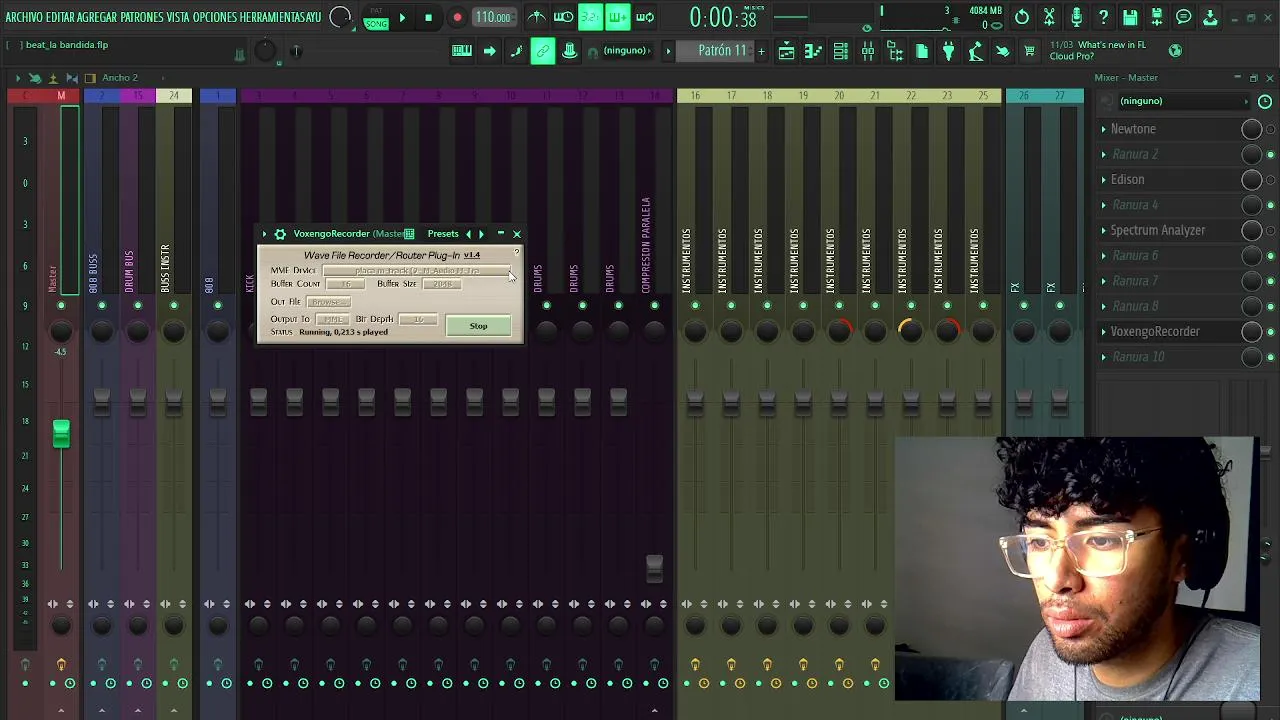Click What's new in FL Cloud Pro news

[x=1098, y=51]
